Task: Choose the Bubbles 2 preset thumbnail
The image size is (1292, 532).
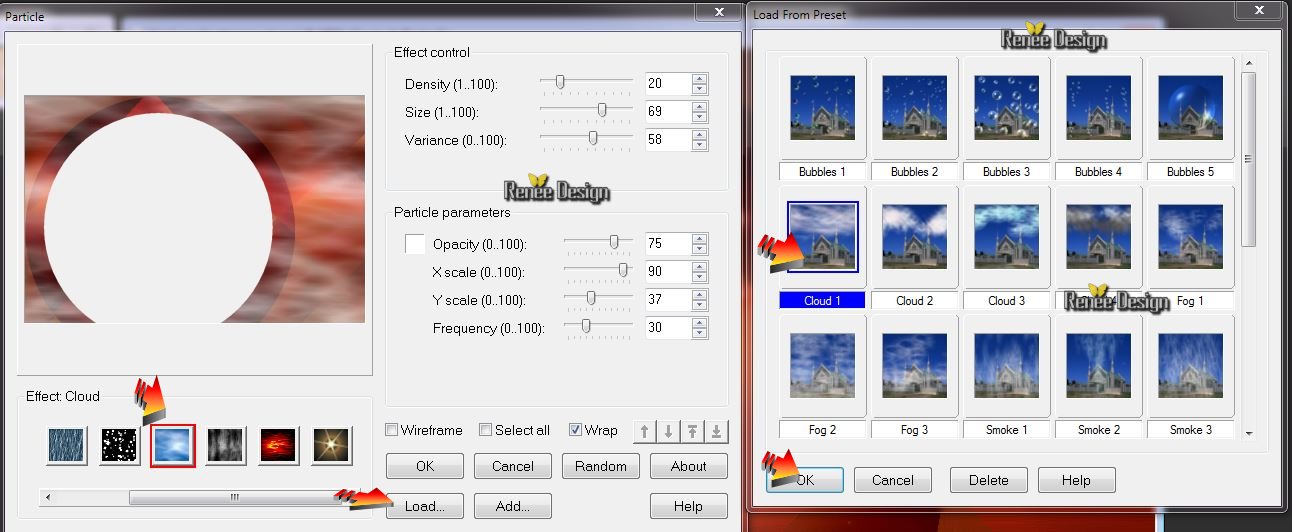Action: pos(914,108)
